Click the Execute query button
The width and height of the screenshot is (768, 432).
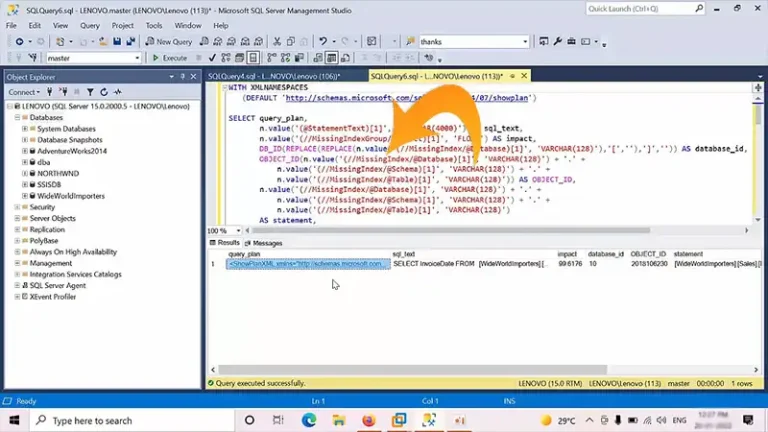(171, 58)
